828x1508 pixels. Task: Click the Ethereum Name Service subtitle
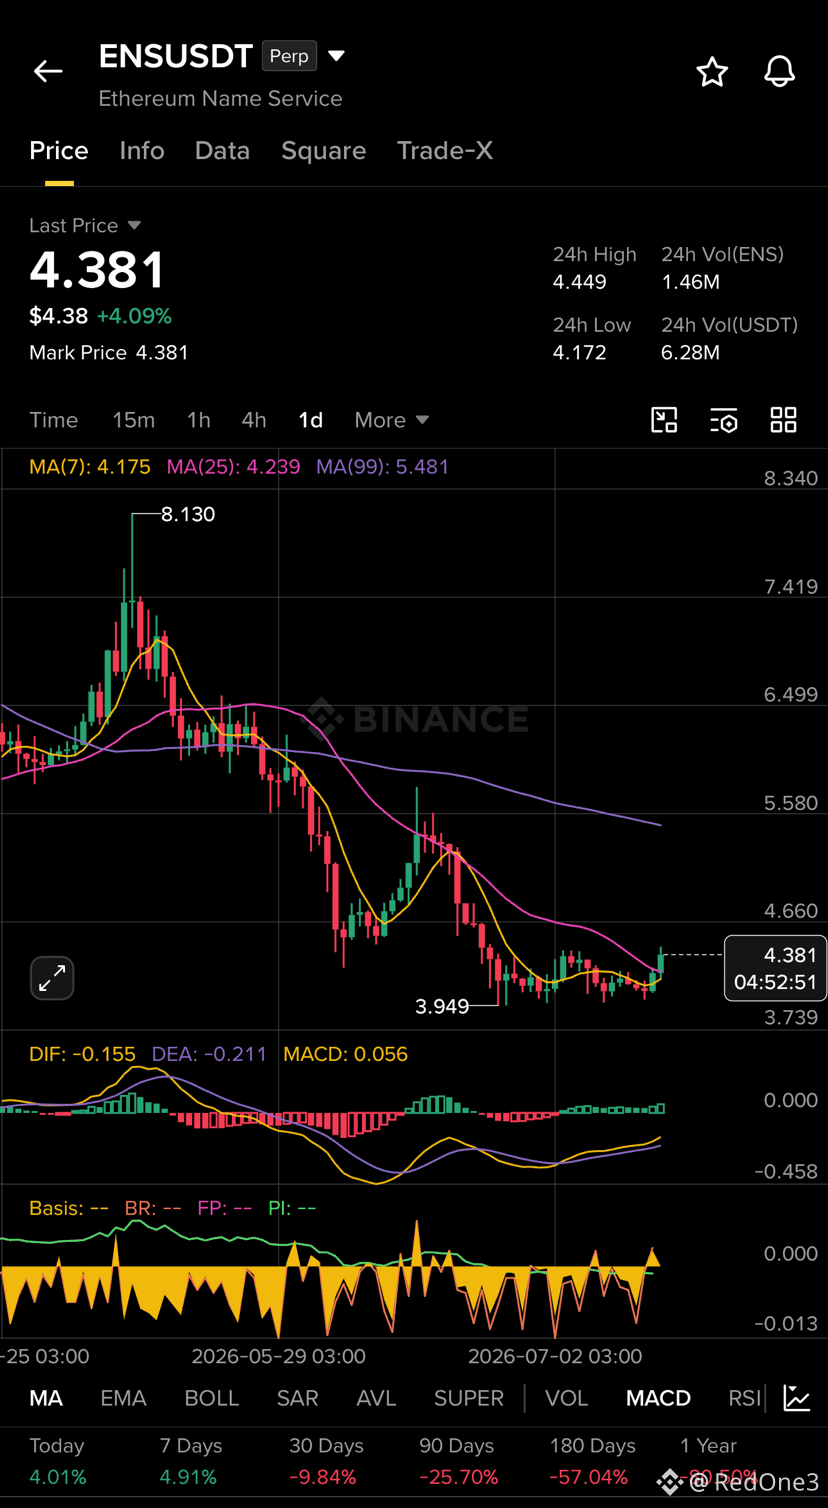(220, 99)
